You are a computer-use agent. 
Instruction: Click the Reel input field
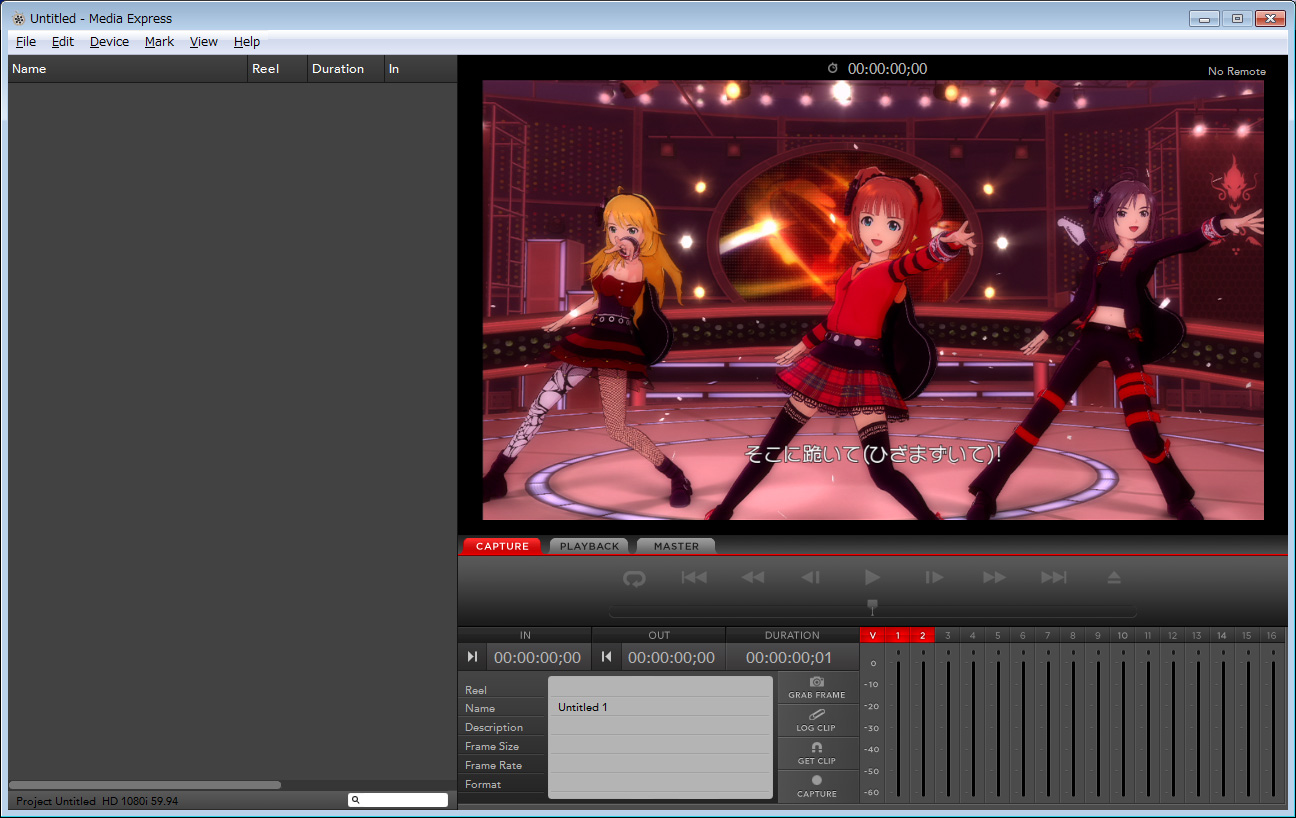pos(660,688)
